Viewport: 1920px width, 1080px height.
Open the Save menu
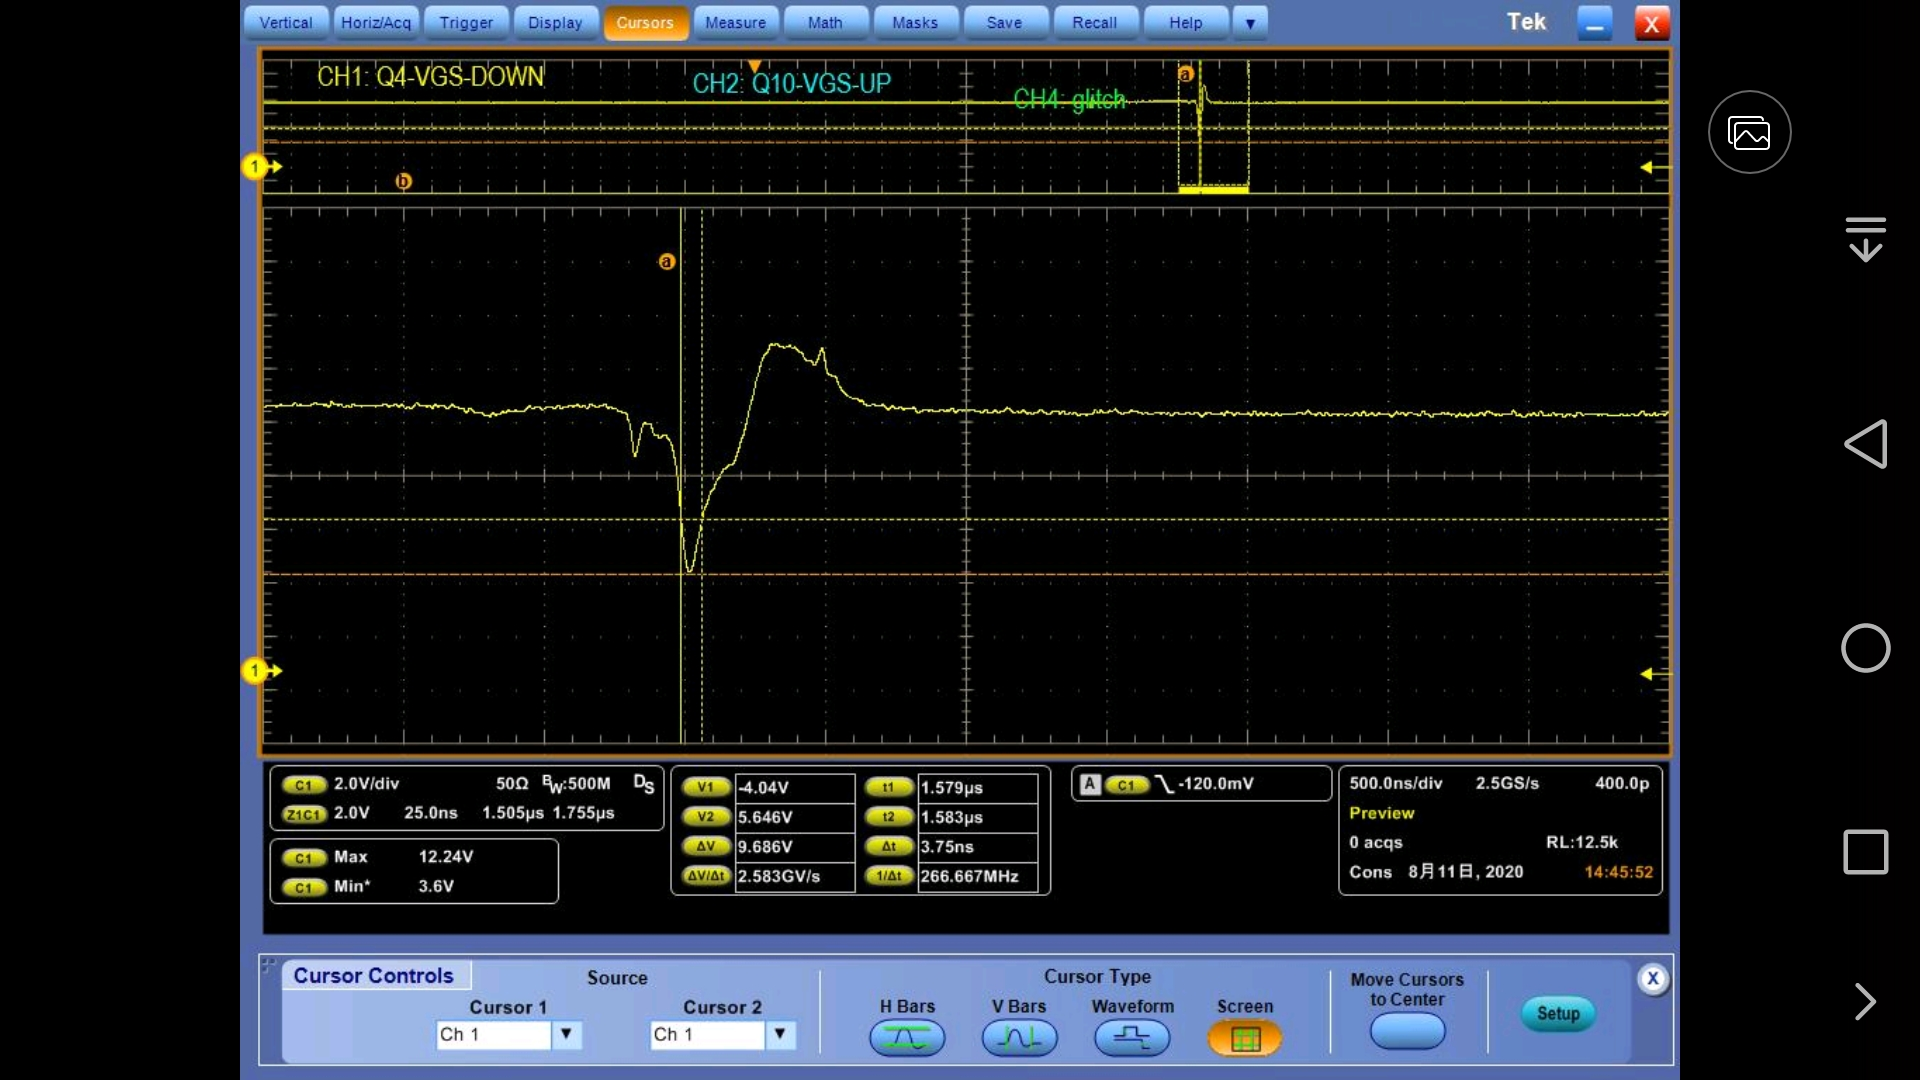tap(1004, 22)
